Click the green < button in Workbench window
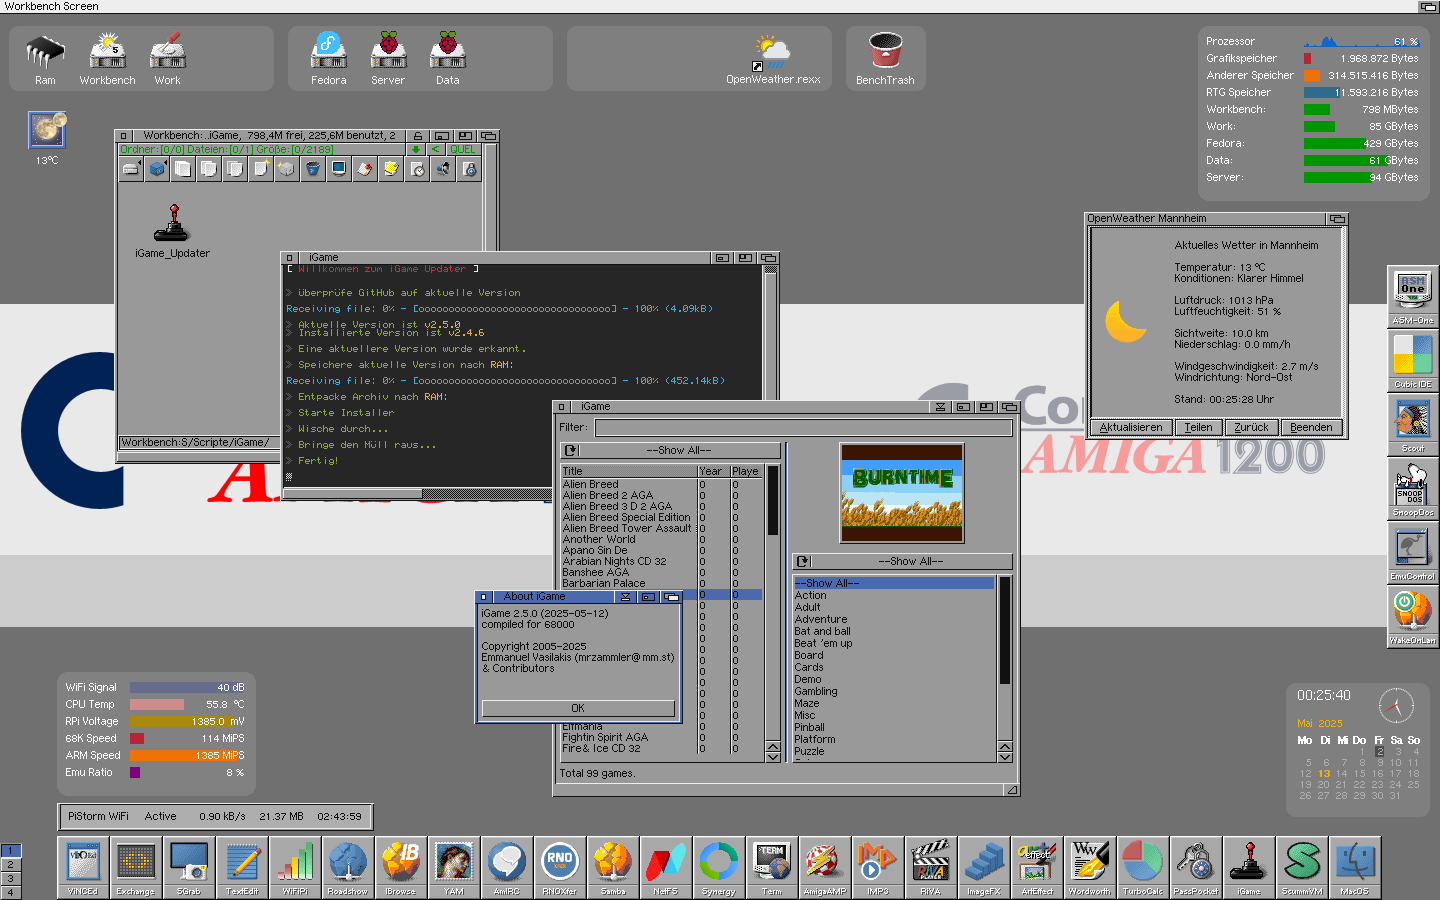 click(x=436, y=150)
